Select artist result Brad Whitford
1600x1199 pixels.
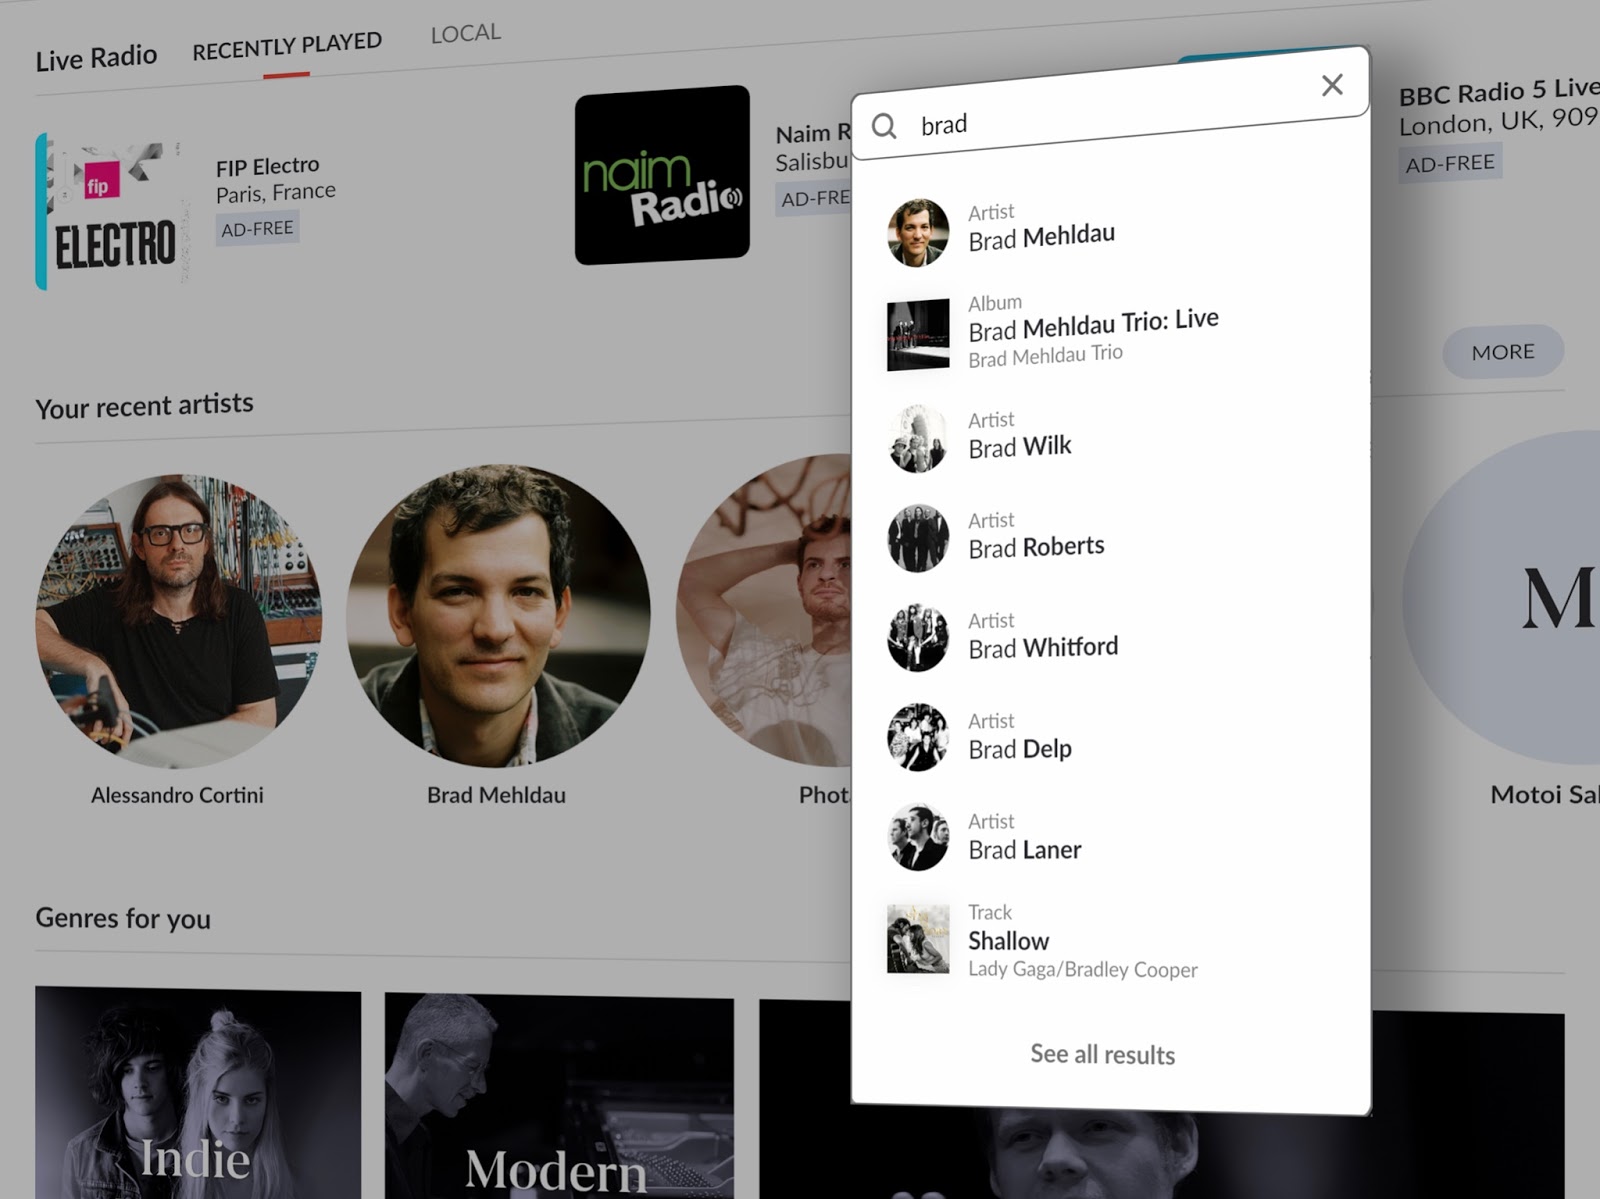pos(1110,637)
